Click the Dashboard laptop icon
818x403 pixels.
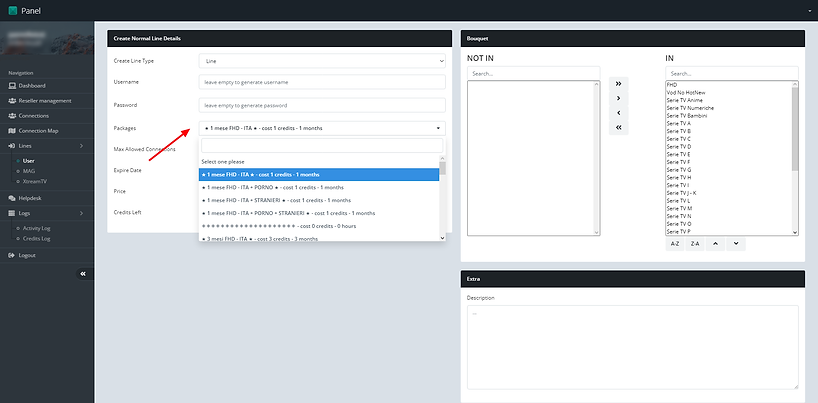pos(13,86)
